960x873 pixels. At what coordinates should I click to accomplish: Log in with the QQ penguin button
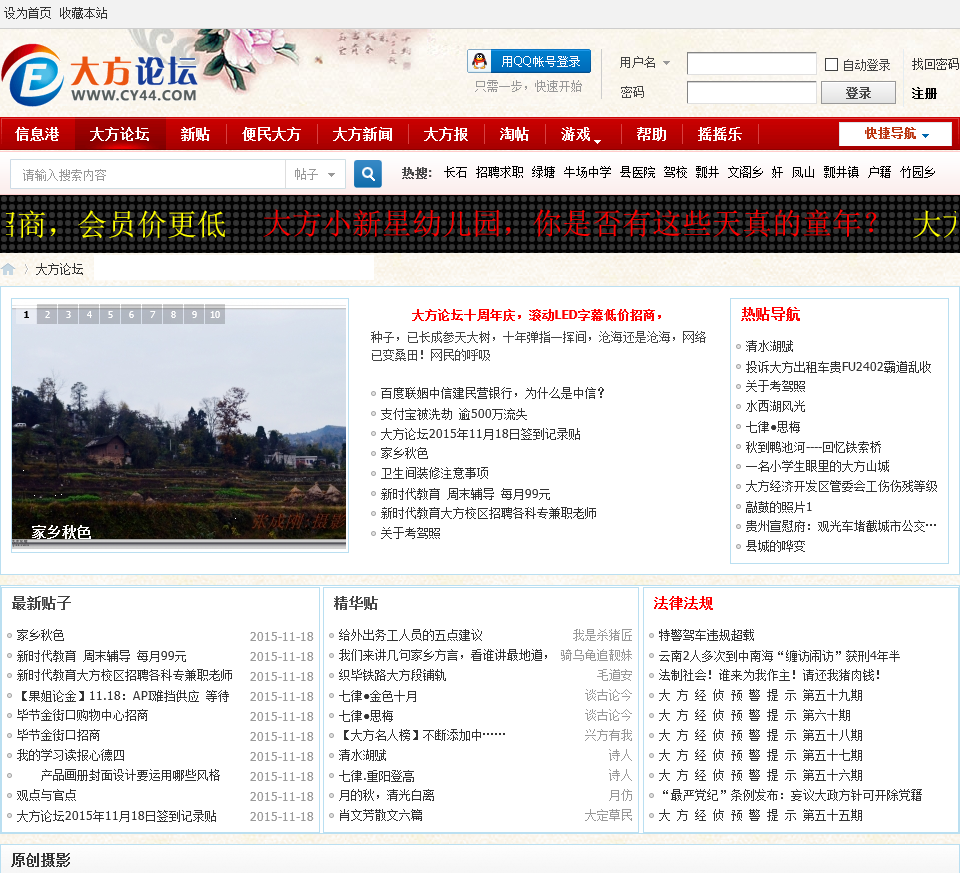point(528,61)
